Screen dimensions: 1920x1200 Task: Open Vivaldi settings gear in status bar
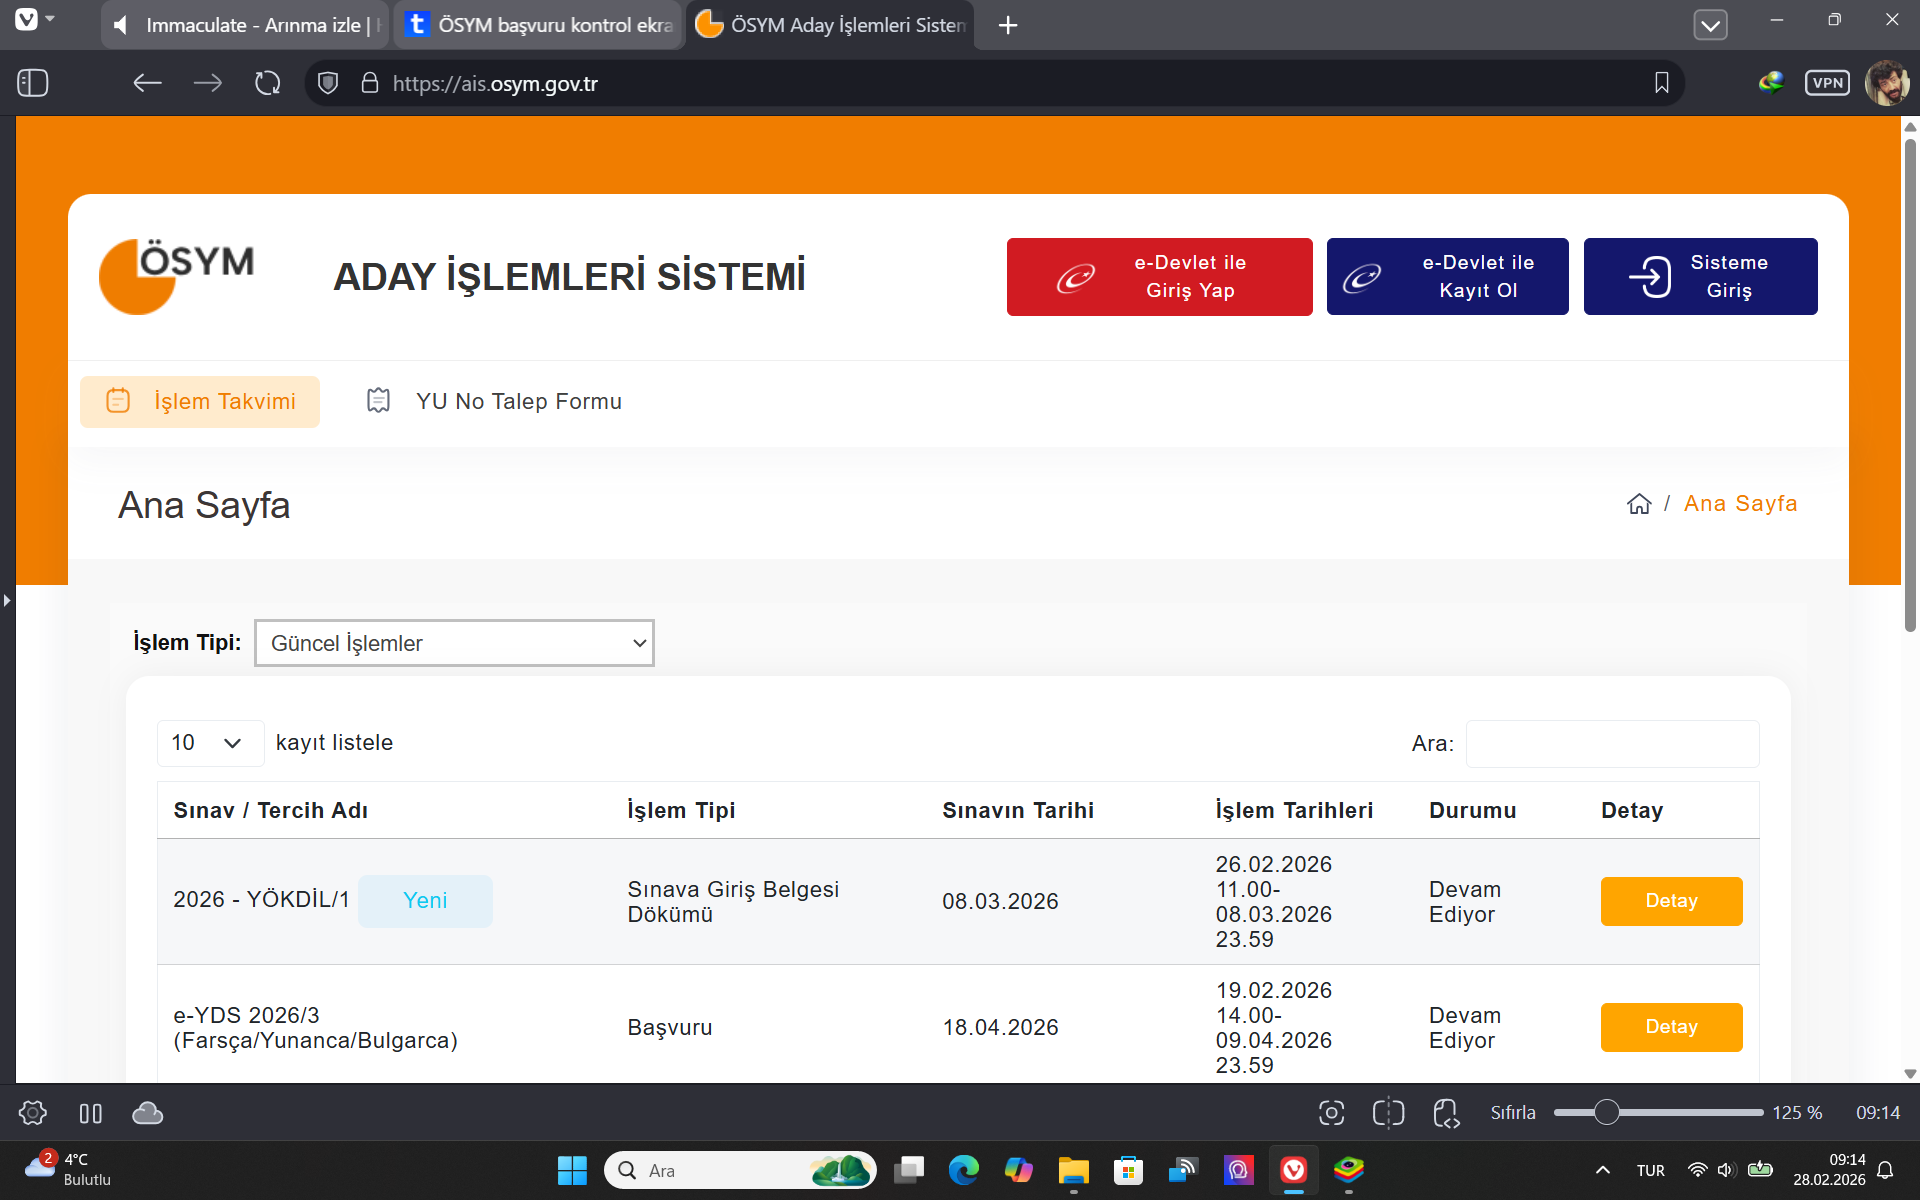coord(33,1113)
